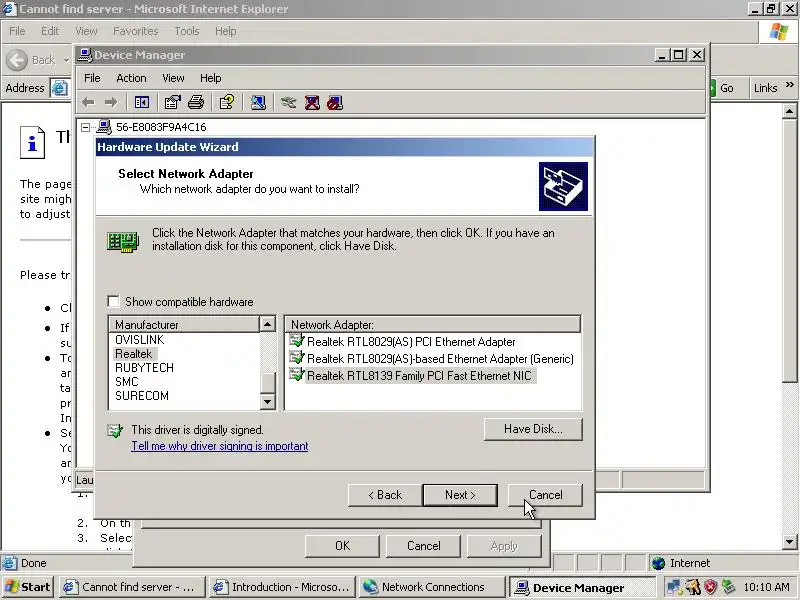Click Scan for hardware changes icon

[258, 103]
